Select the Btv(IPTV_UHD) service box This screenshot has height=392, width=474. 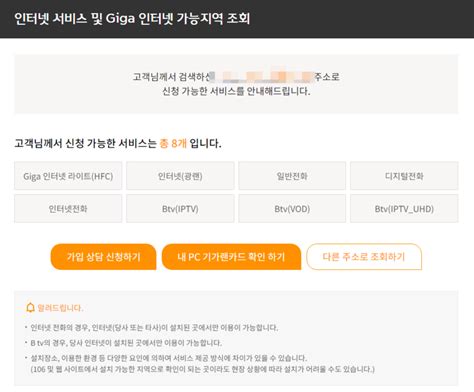(404, 209)
